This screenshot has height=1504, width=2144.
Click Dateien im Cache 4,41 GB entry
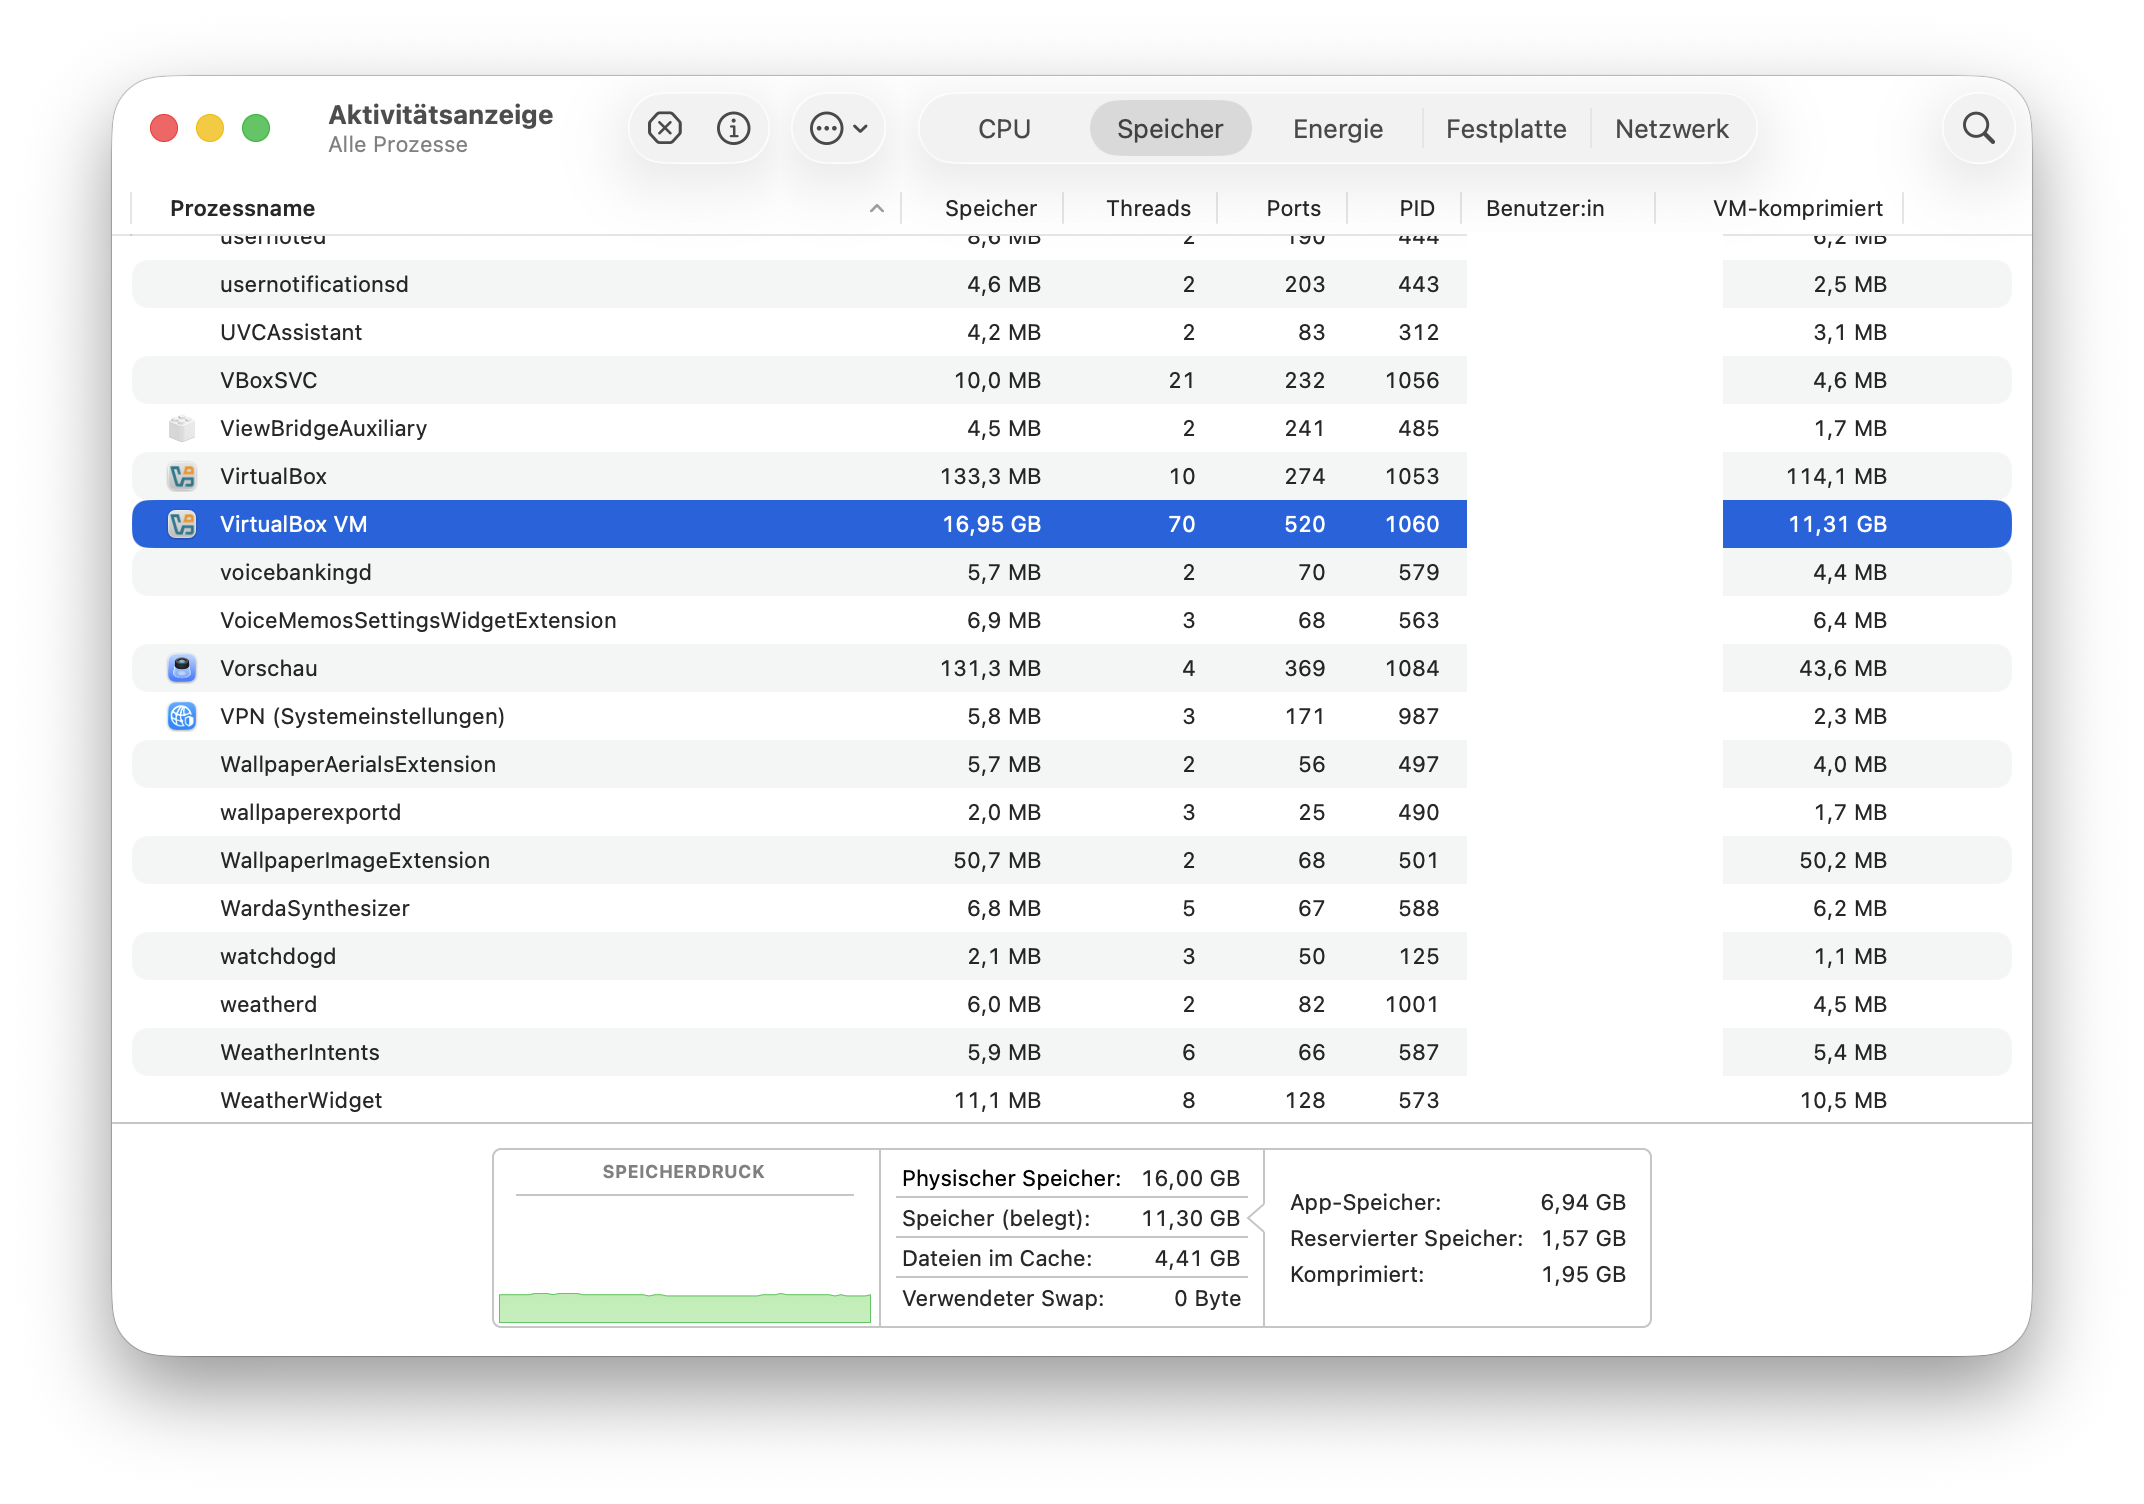pyautogui.click(x=1071, y=1258)
